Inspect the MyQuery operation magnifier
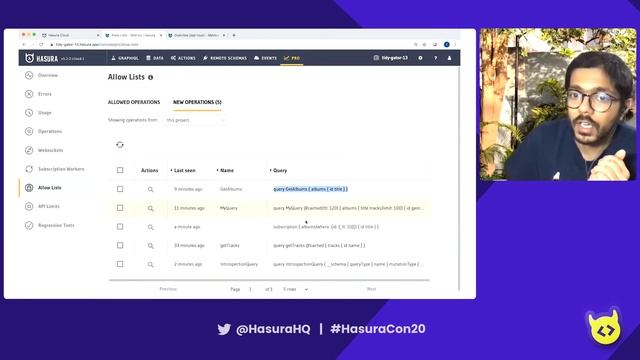 (151, 208)
